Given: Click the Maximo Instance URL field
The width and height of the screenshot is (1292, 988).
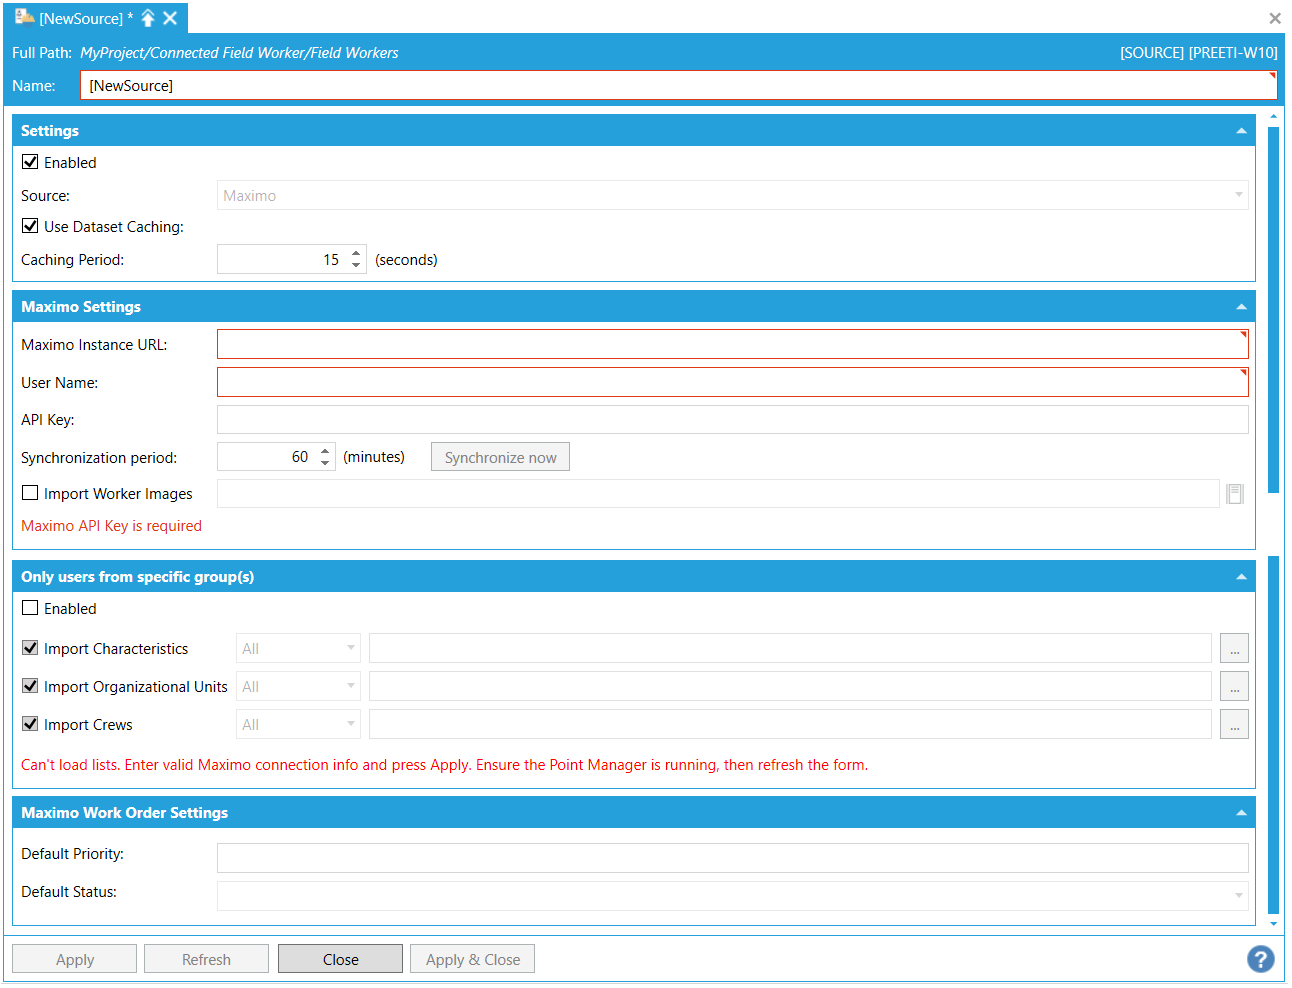Looking at the screenshot, I should coord(732,344).
